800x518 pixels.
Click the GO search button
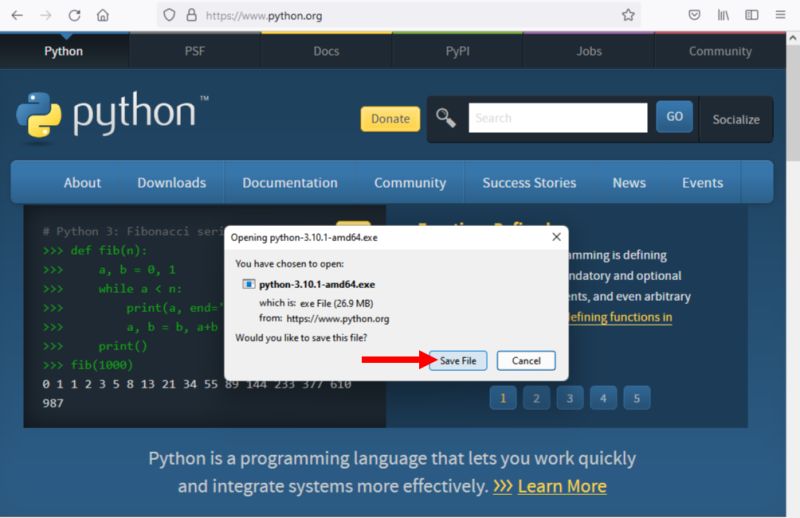pos(674,117)
